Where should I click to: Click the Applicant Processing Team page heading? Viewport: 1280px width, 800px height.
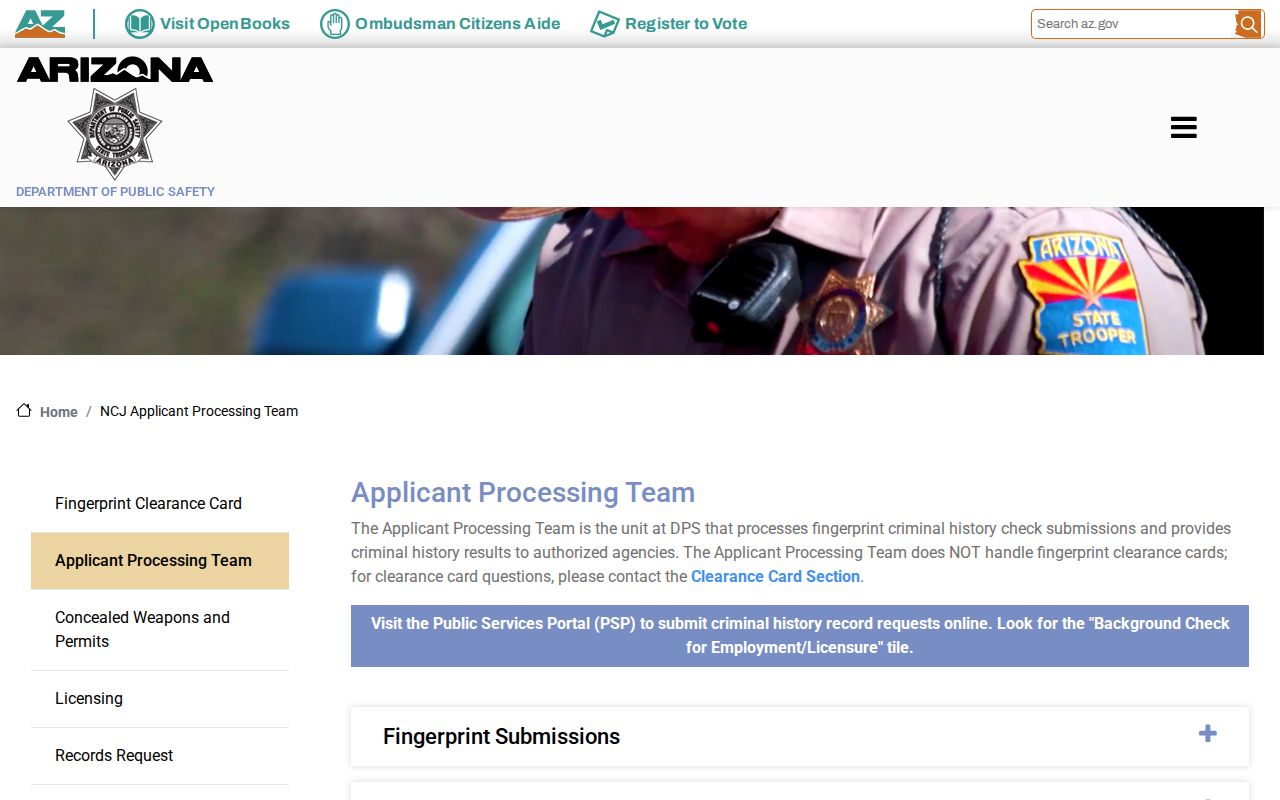click(523, 493)
